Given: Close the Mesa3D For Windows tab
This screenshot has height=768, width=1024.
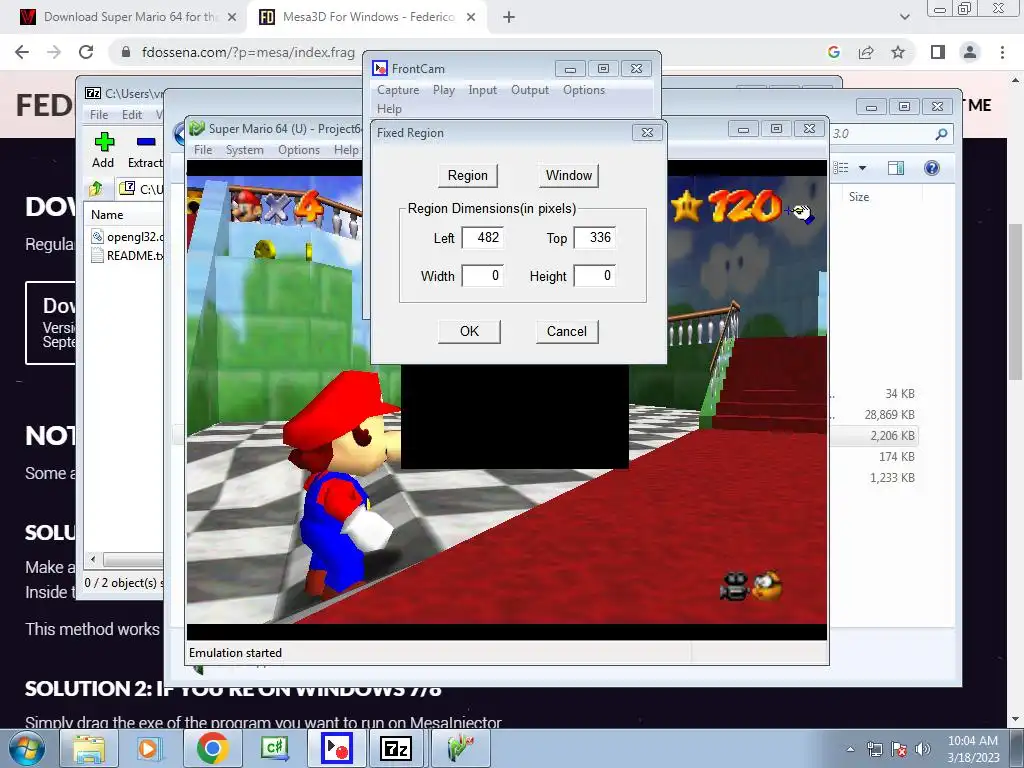Looking at the screenshot, I should tap(471, 17).
